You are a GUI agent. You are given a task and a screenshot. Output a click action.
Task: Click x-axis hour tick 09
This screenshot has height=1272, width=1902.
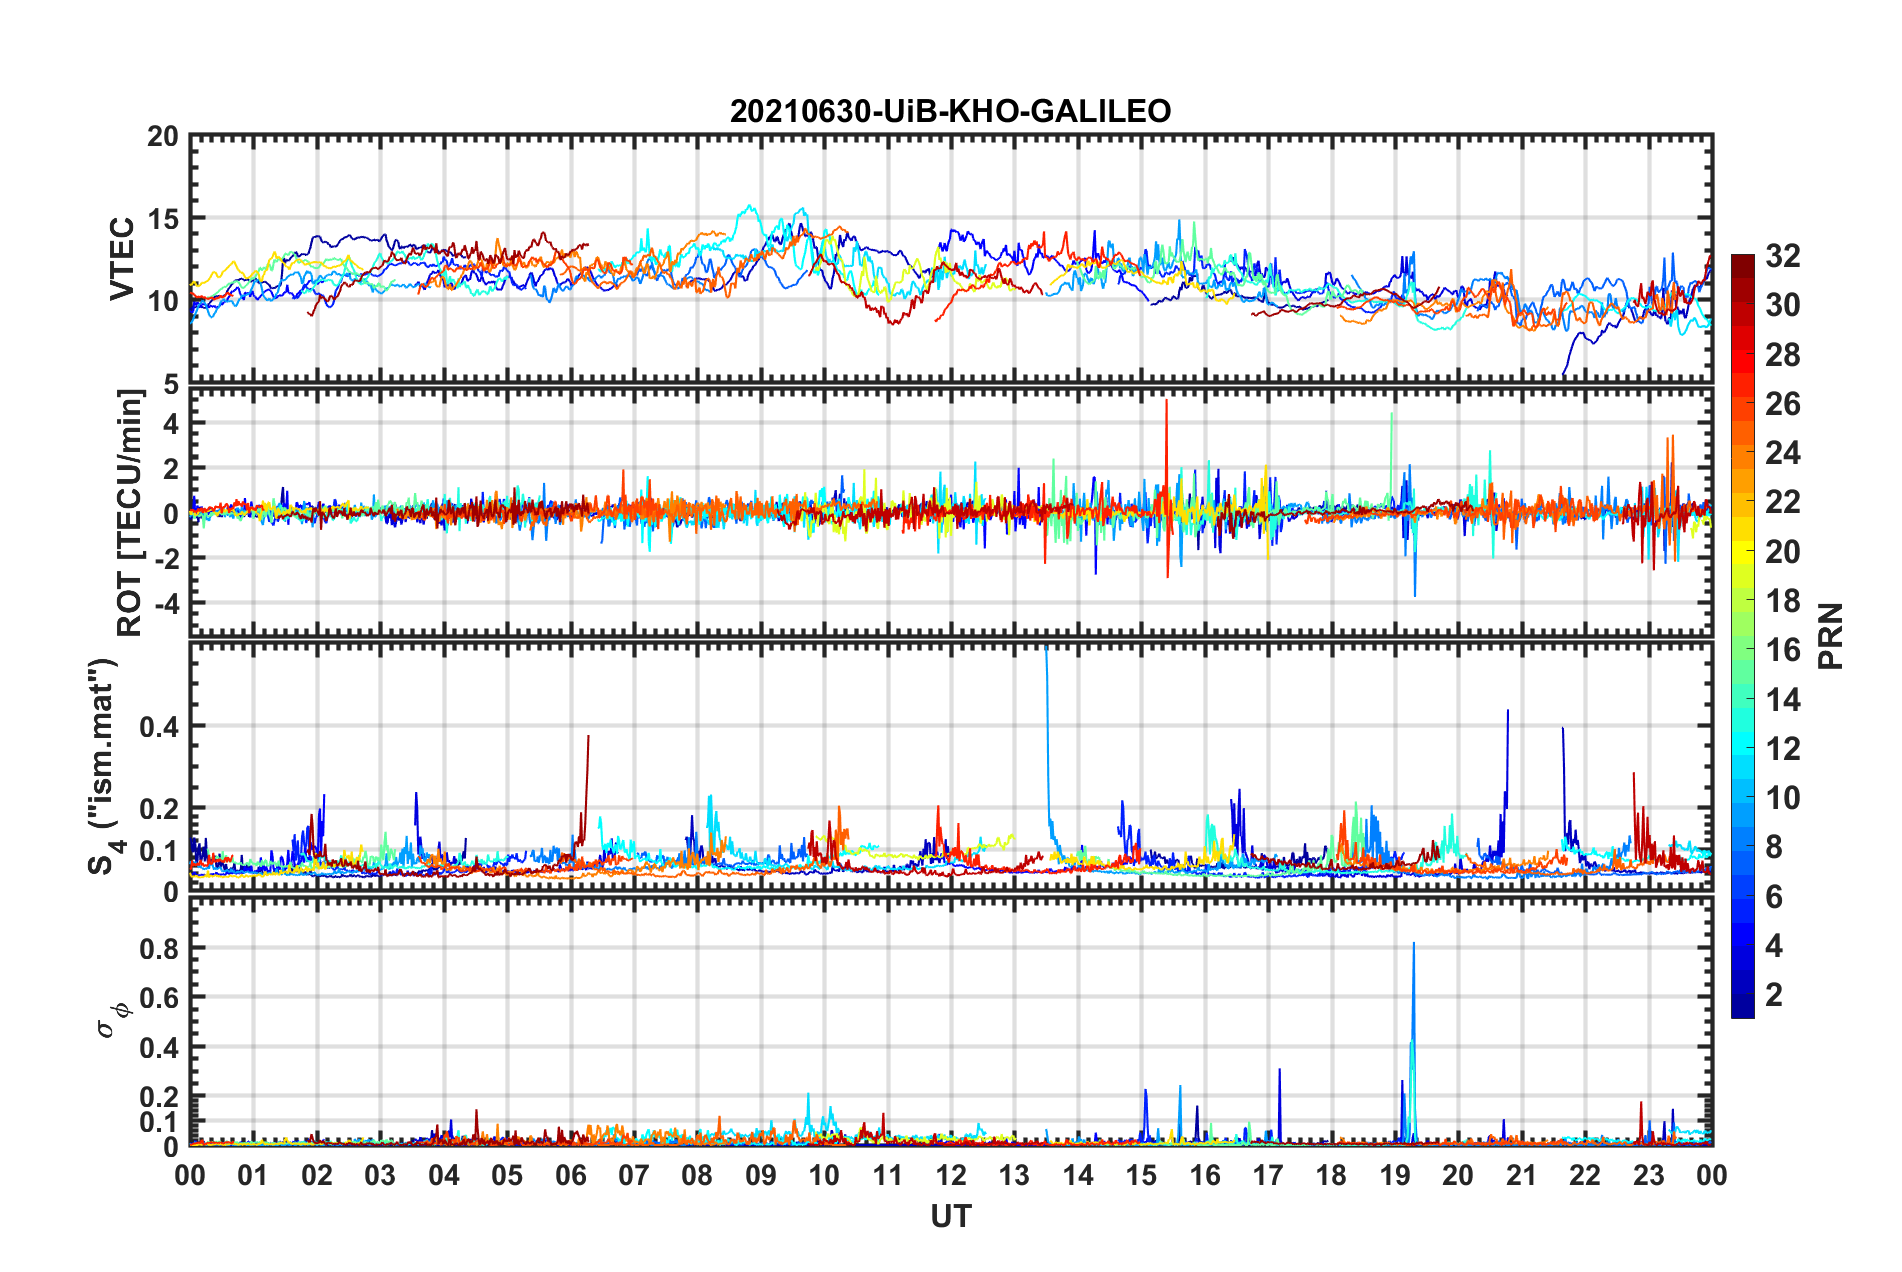click(x=761, y=1175)
